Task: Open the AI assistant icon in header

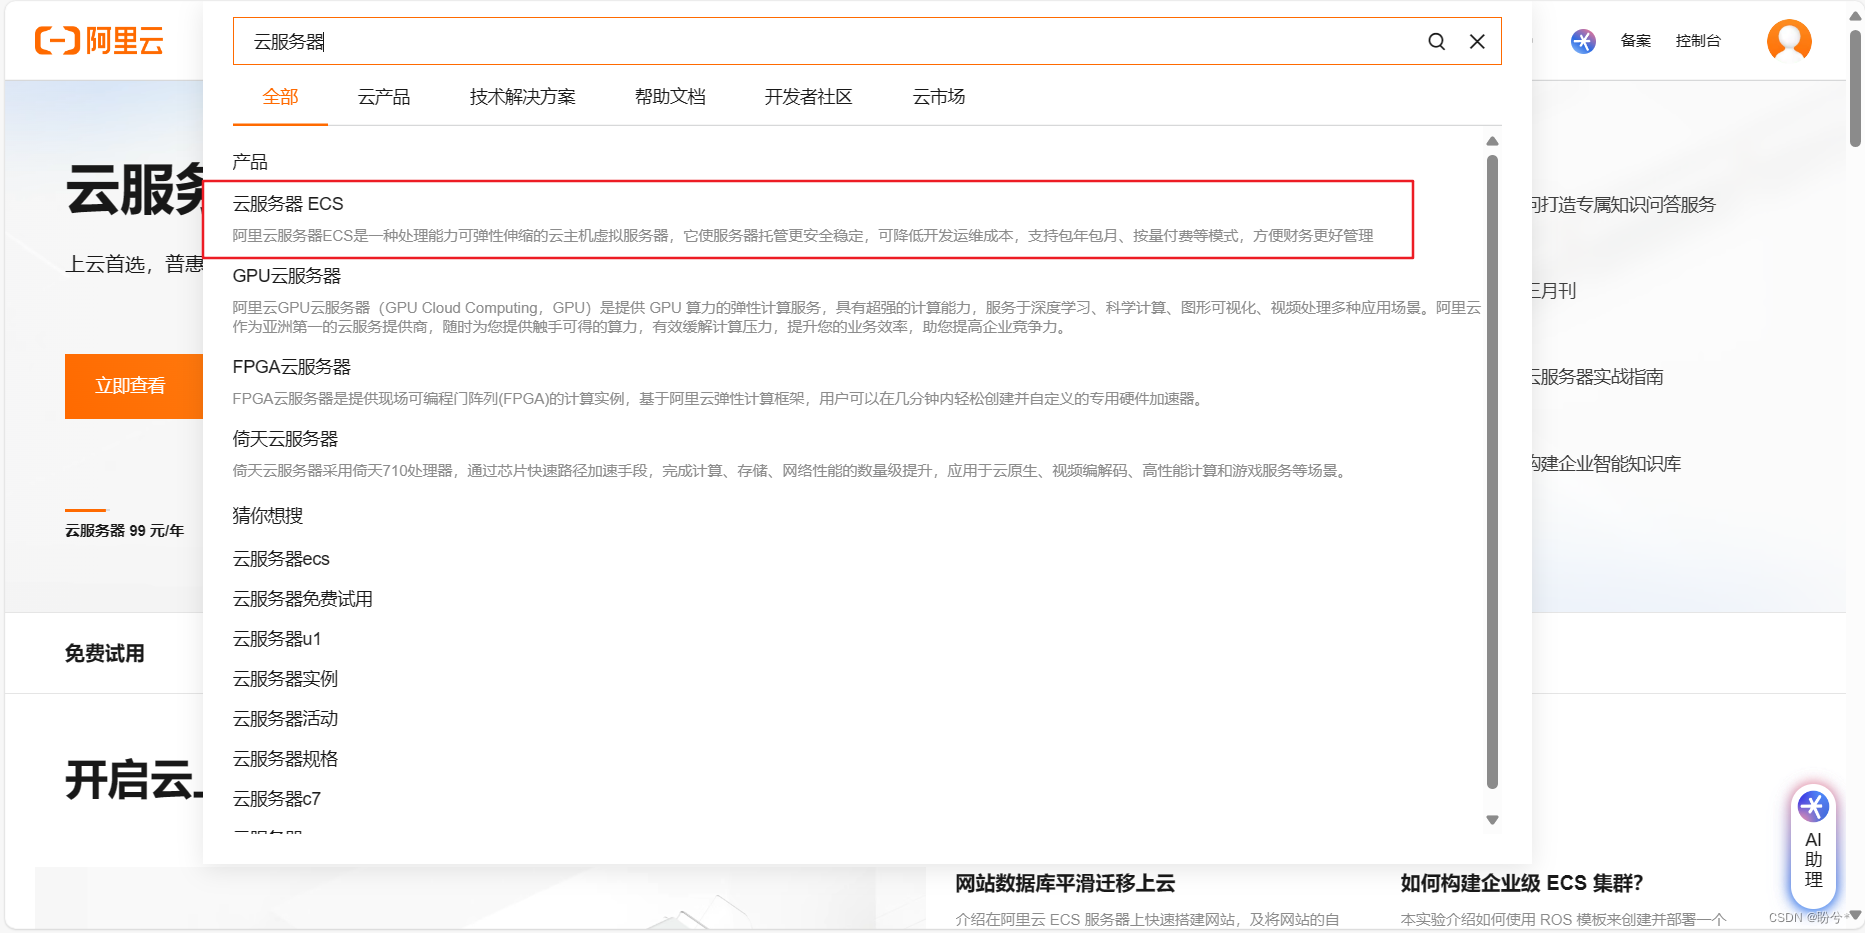Action: [1583, 41]
